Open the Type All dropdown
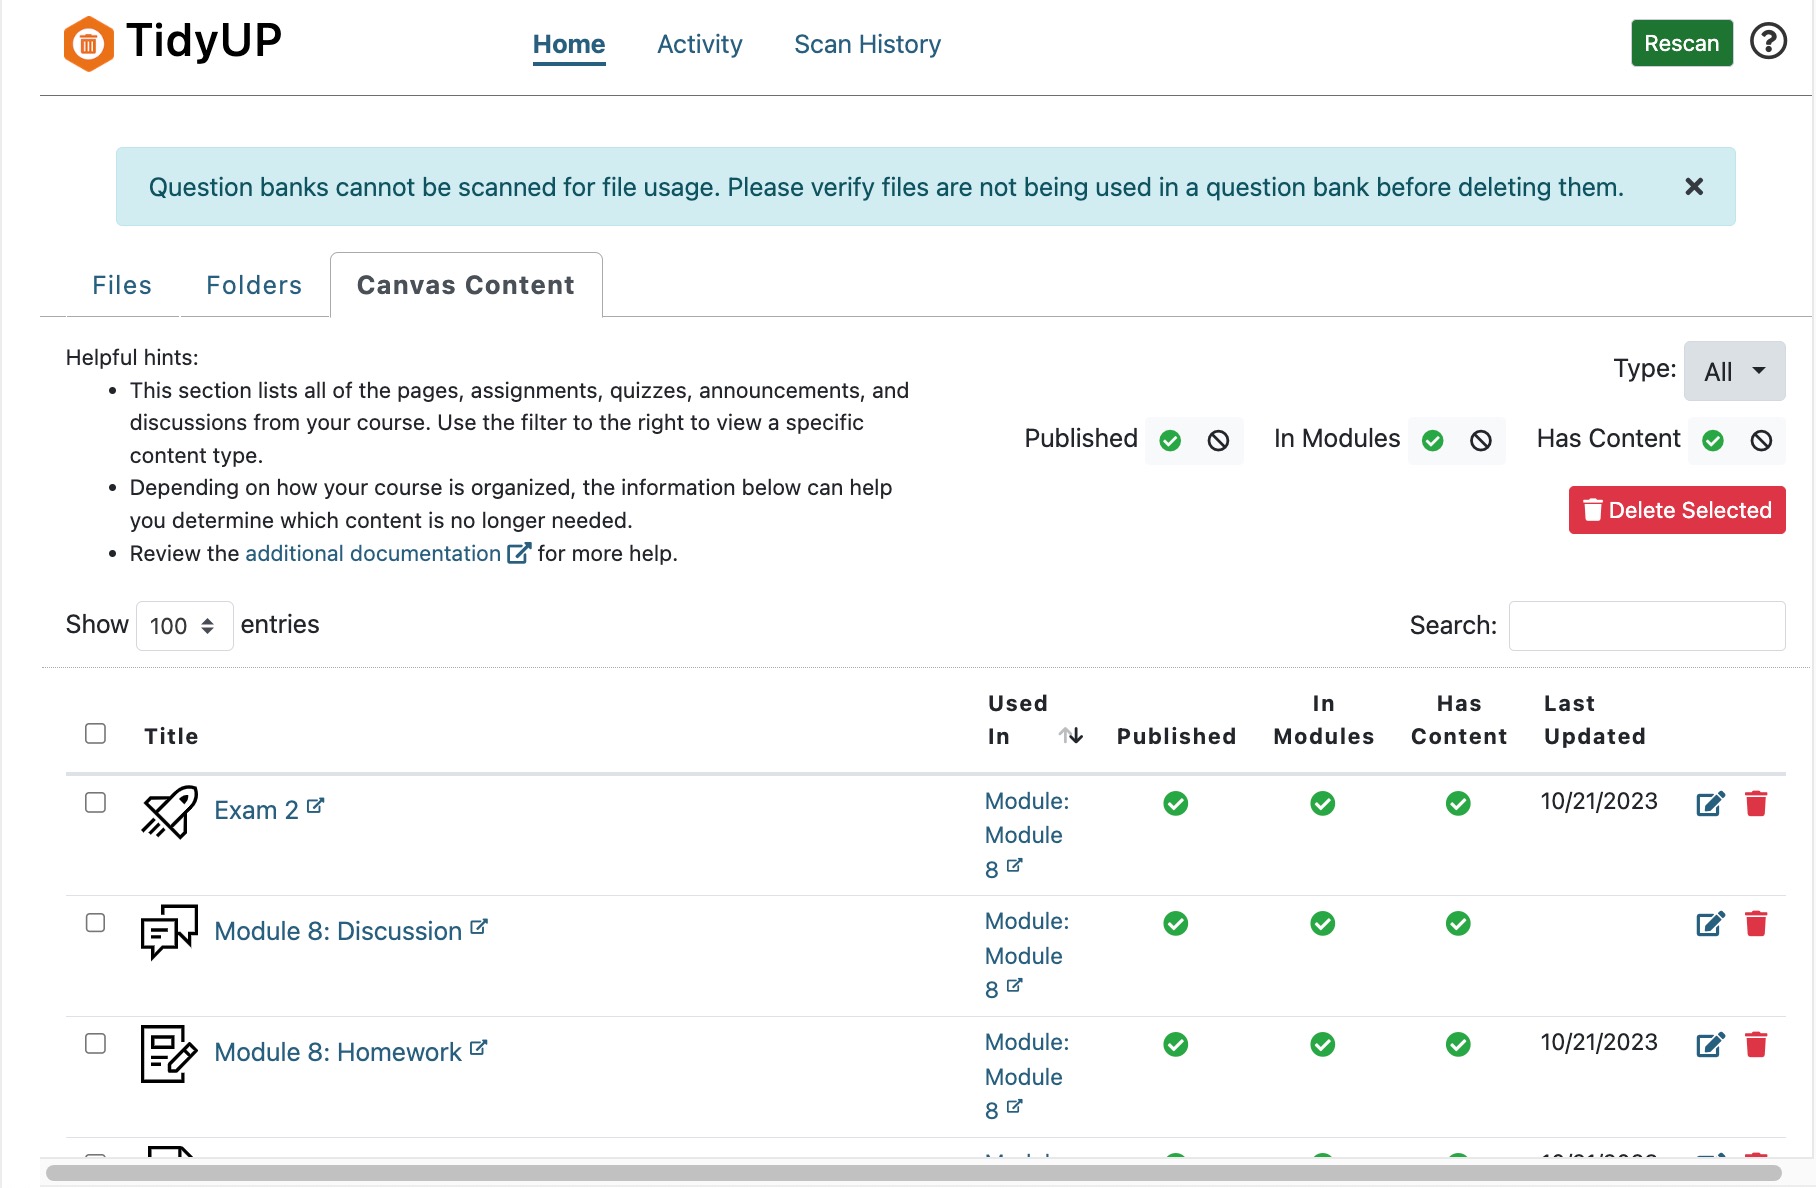This screenshot has height=1188, width=1816. 1734,371
